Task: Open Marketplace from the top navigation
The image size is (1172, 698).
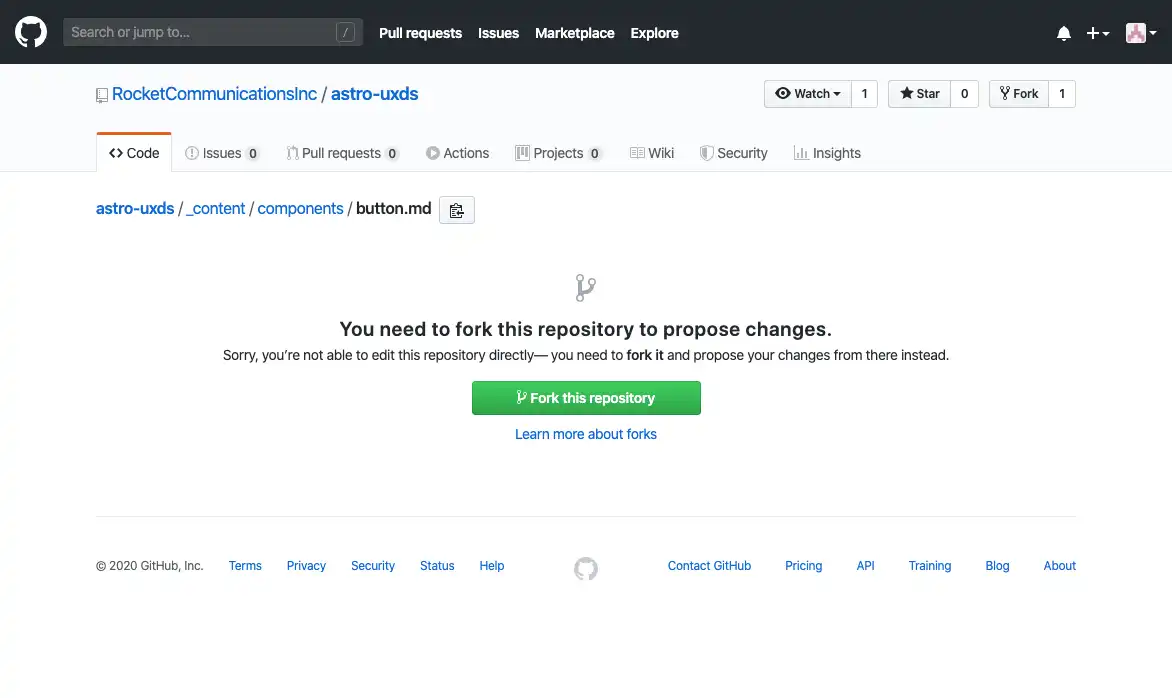Action: click(574, 33)
